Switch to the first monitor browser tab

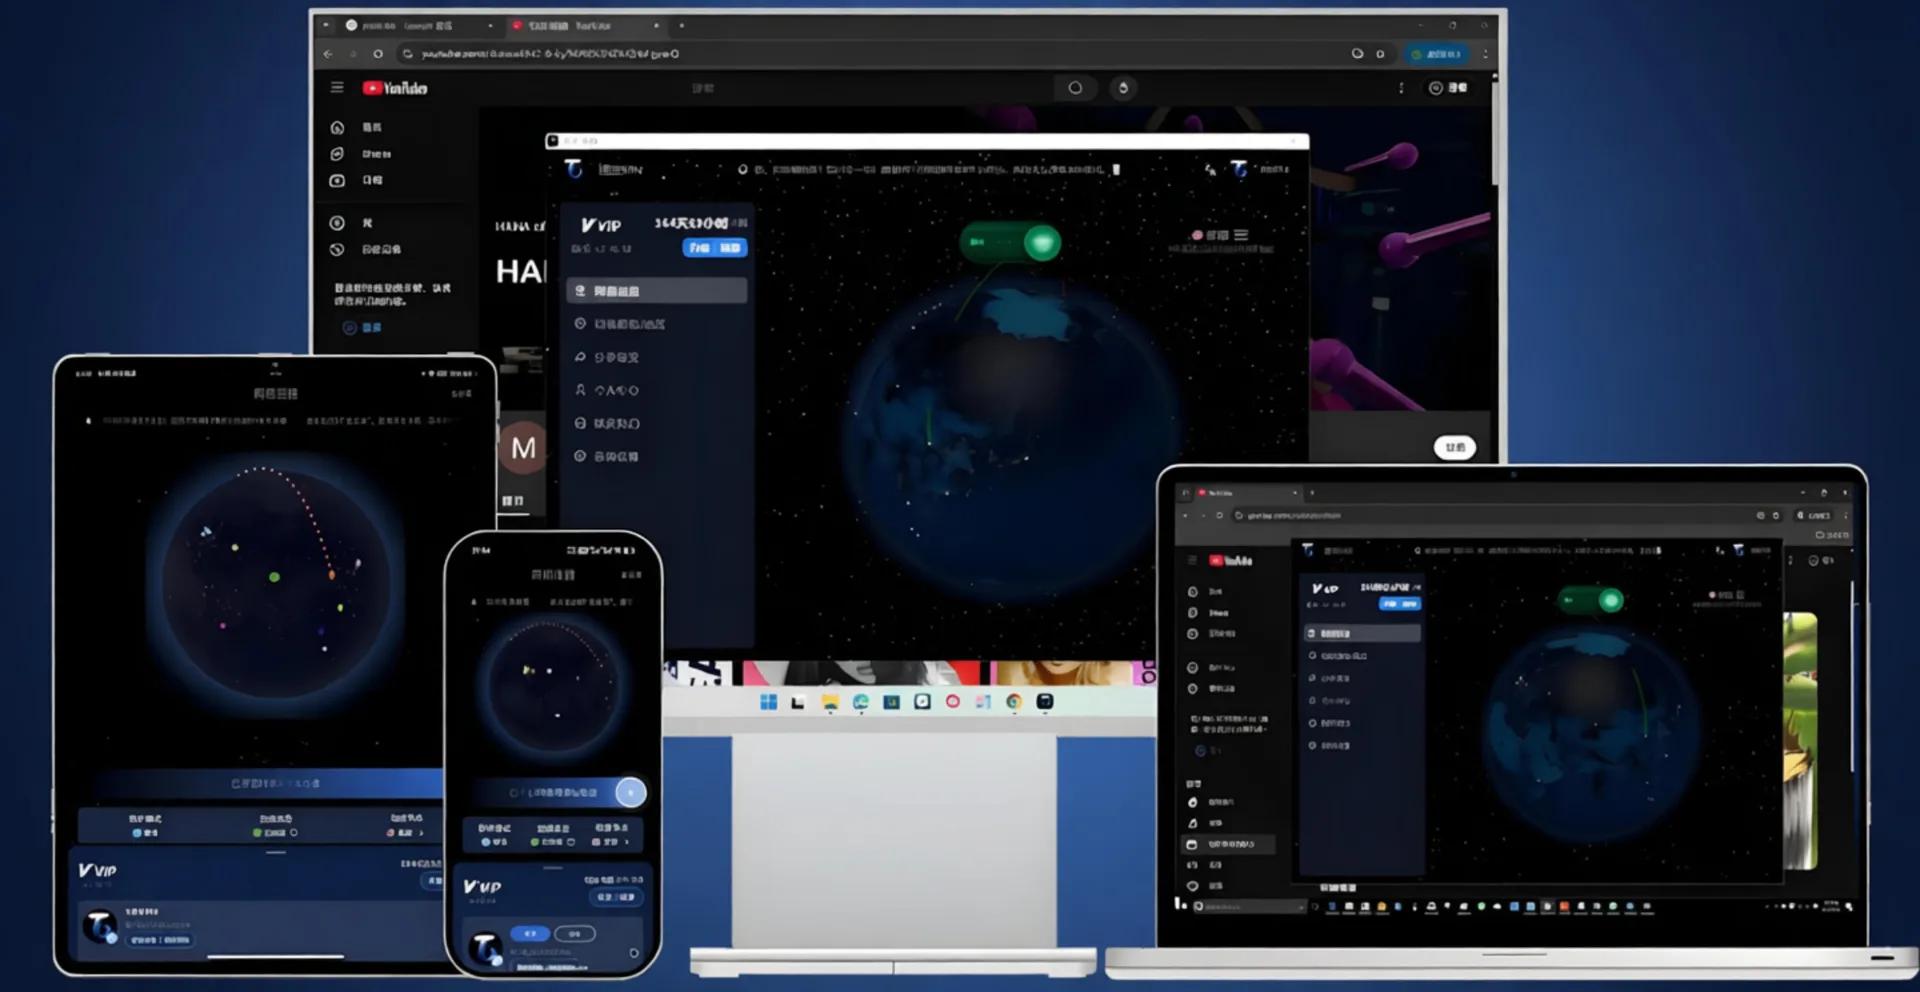(x=418, y=25)
